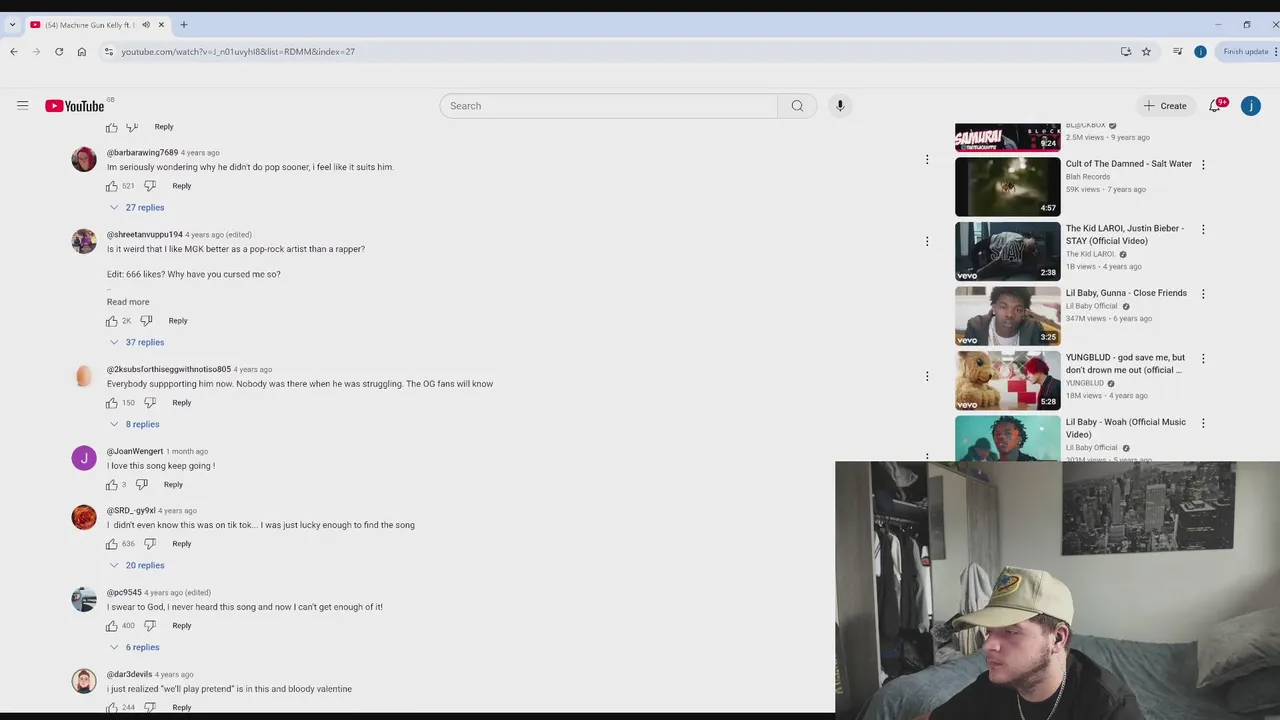Open options for Lil Baby Close Friends video
Image resolution: width=1280 pixels, height=720 pixels.
click(x=1203, y=294)
